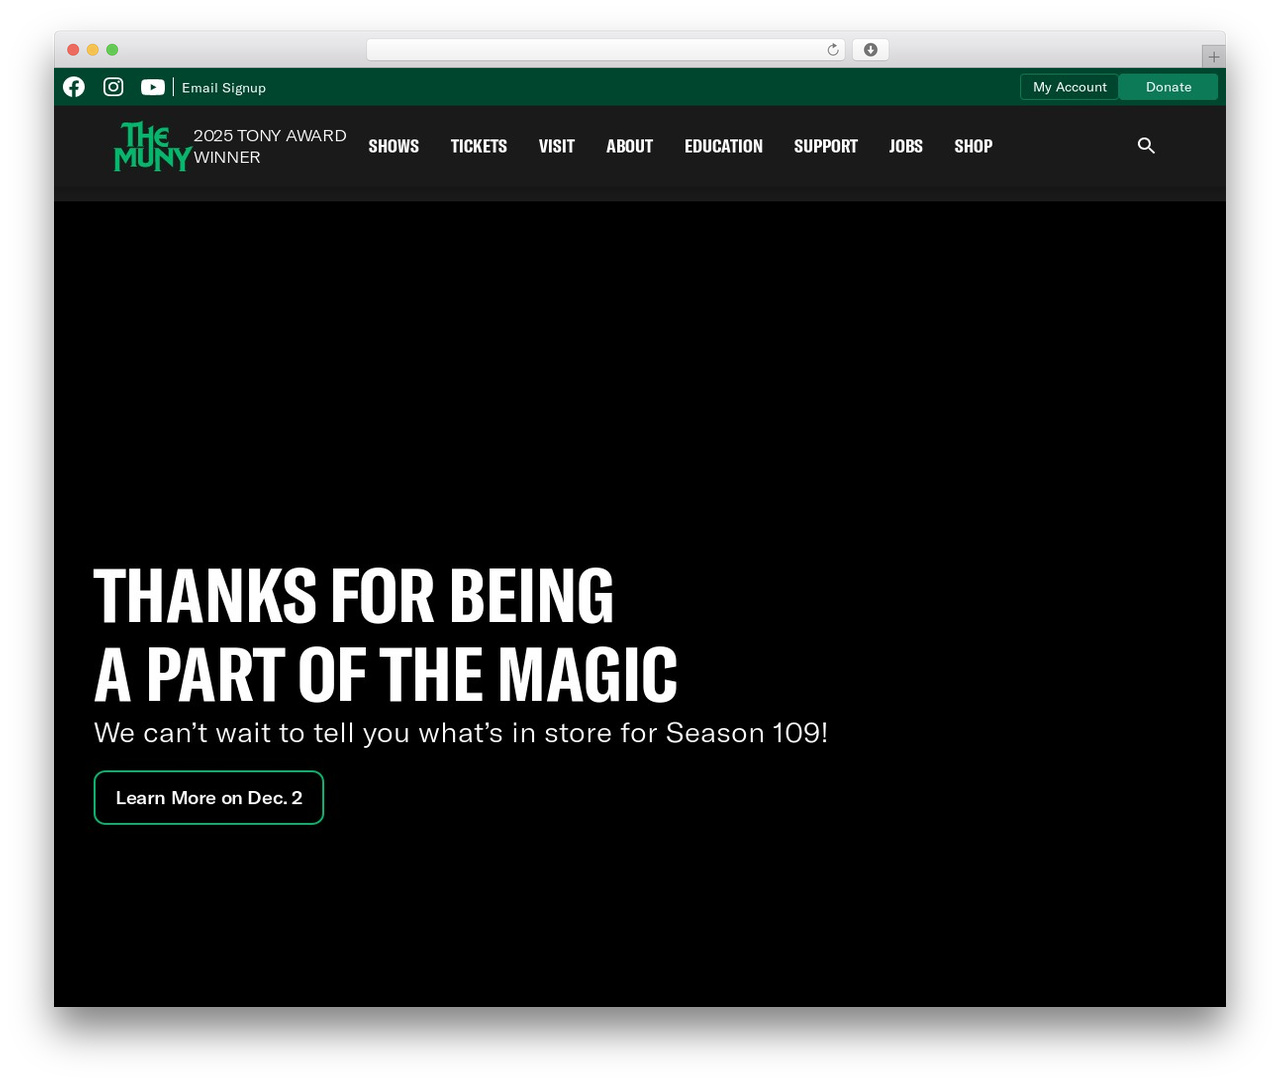Click the search magnifier icon

pos(1146,146)
